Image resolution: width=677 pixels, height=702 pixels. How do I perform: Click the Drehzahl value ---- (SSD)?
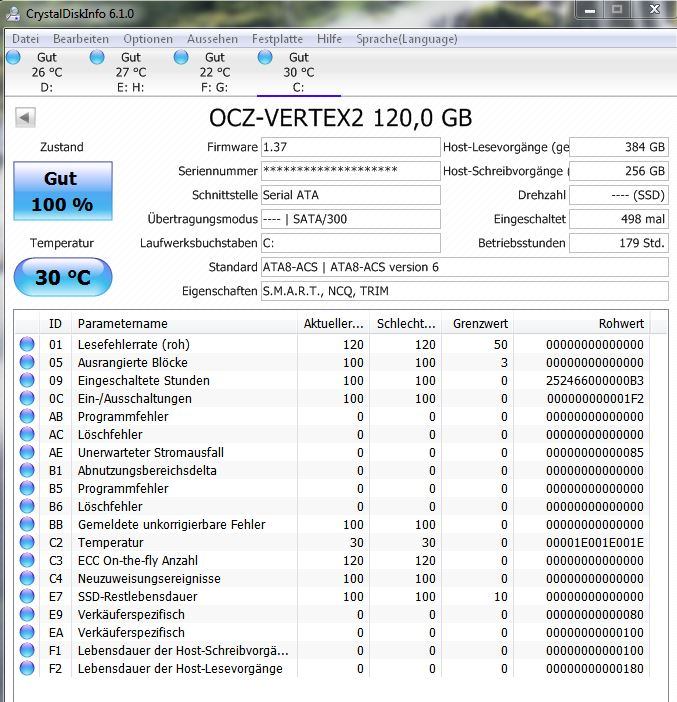coord(619,195)
